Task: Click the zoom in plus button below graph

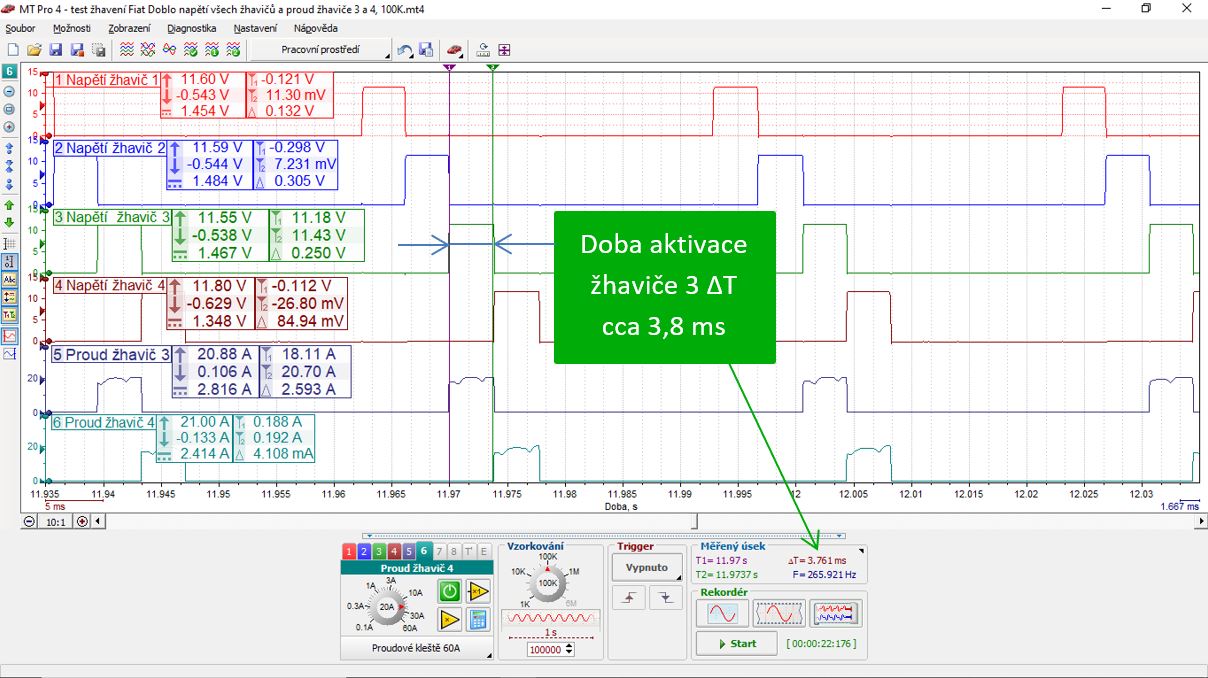Action: pyautogui.click(x=82, y=522)
